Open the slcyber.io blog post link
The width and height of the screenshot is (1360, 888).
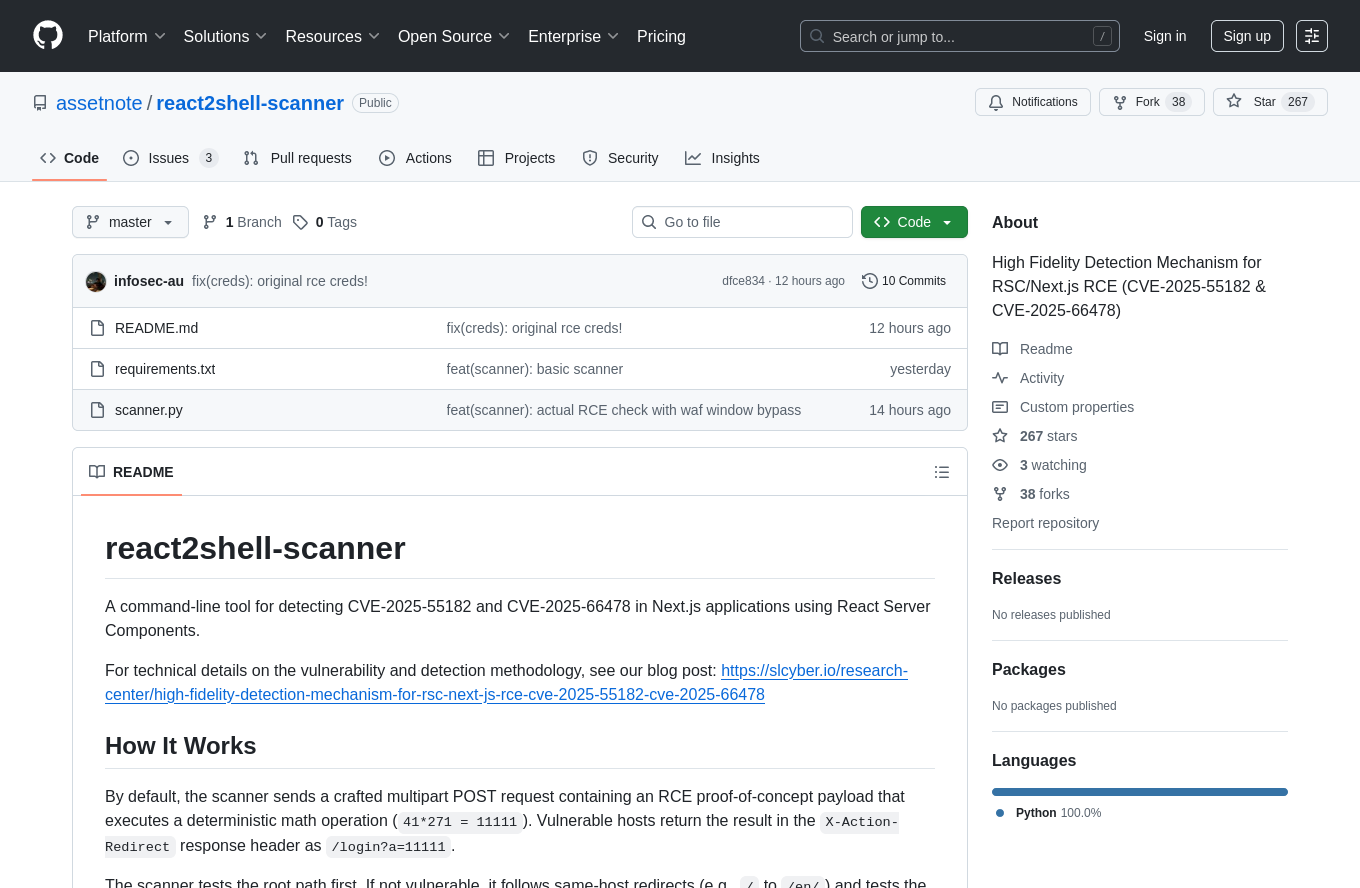[x=813, y=671]
